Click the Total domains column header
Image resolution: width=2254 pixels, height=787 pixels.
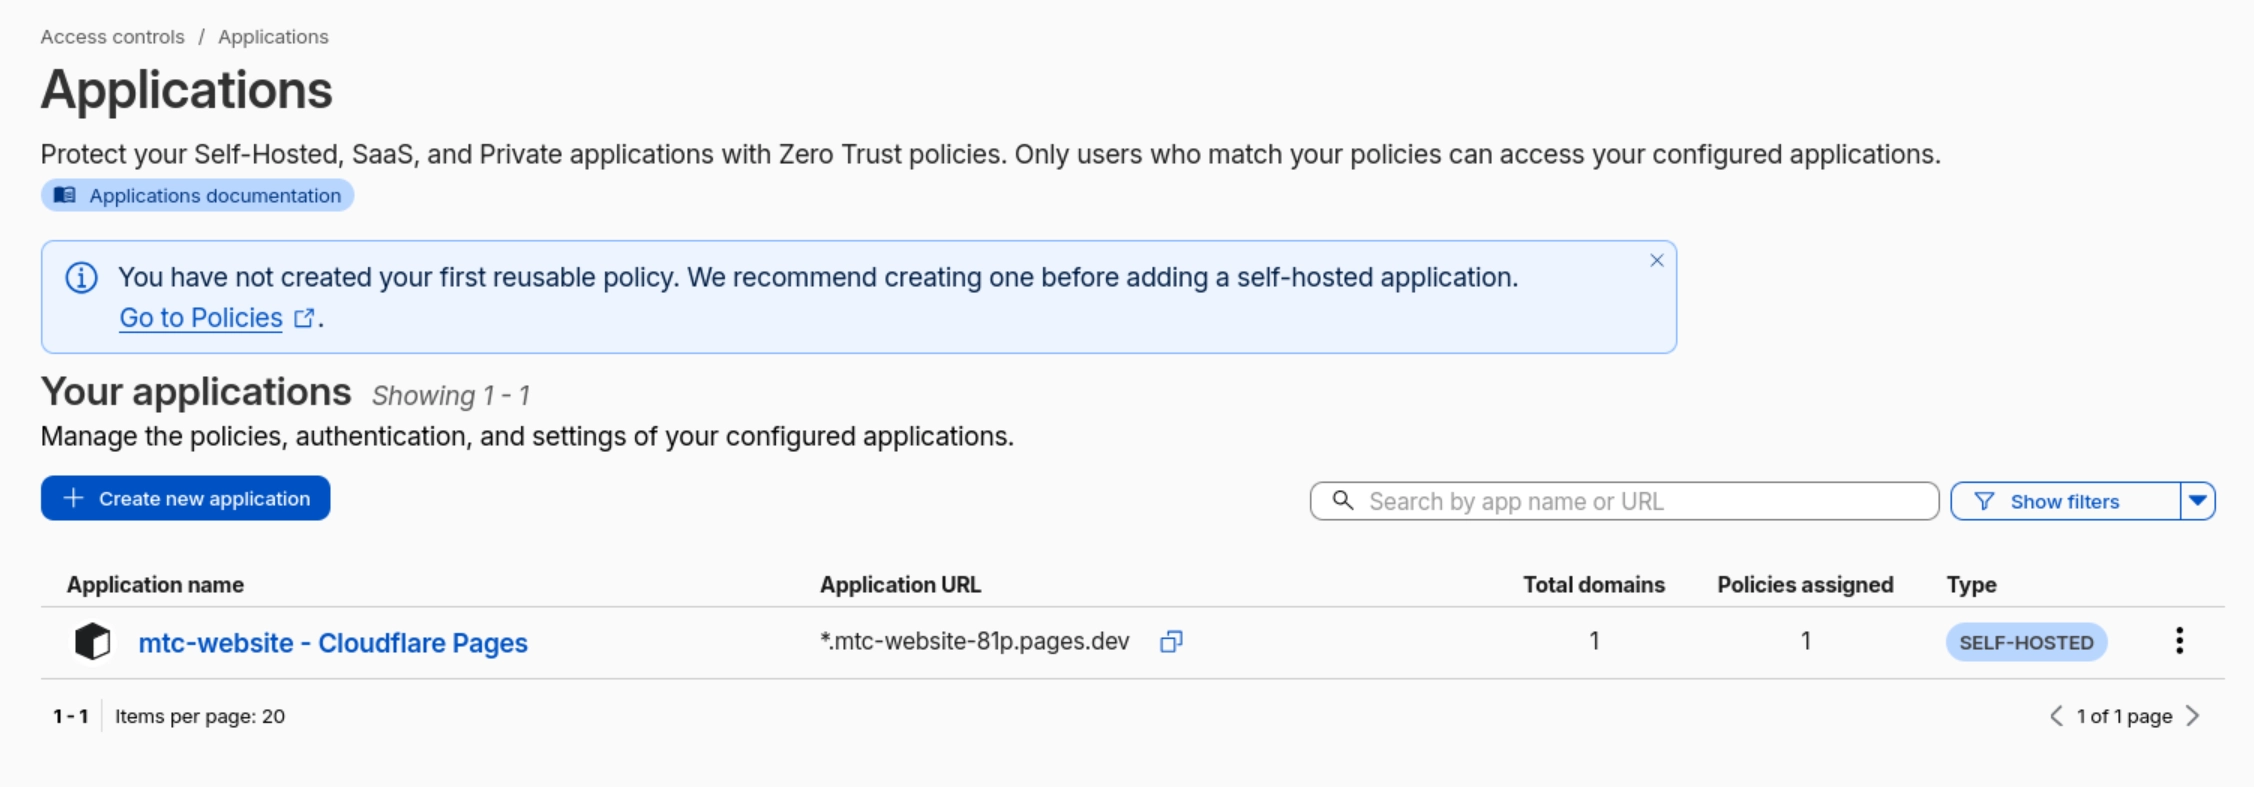(1594, 585)
